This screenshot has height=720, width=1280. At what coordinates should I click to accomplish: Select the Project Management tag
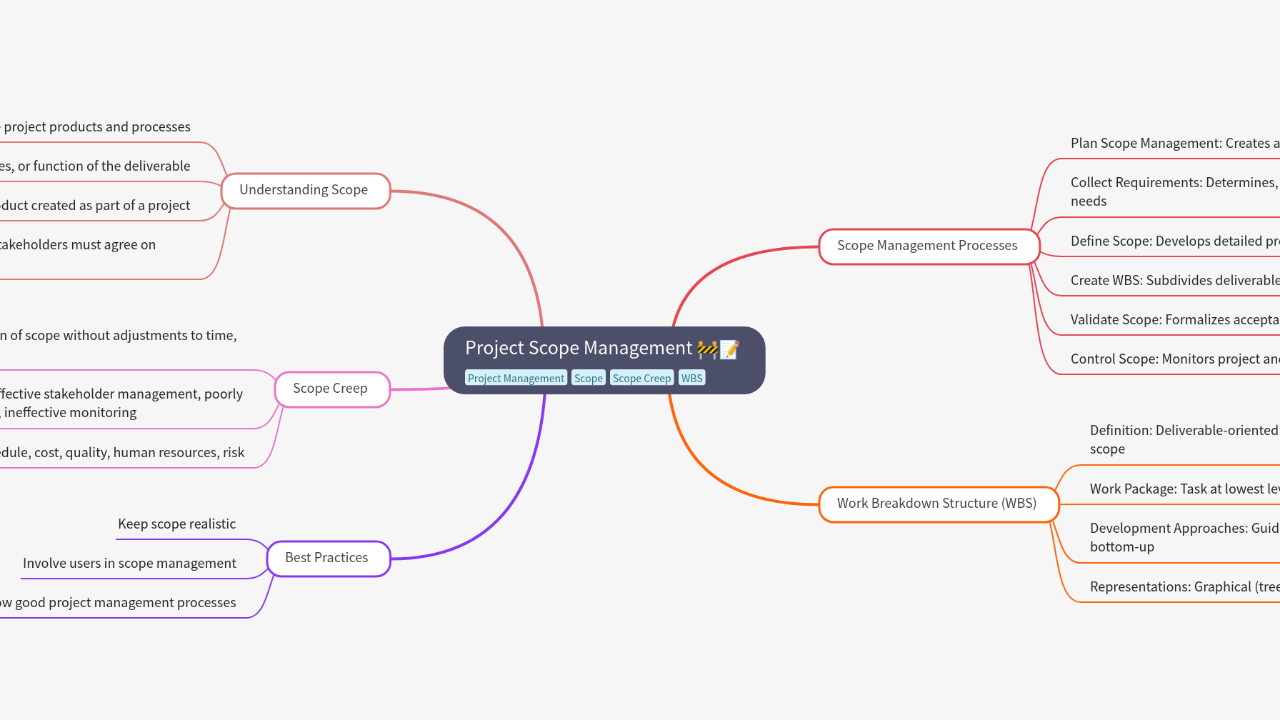click(x=516, y=378)
